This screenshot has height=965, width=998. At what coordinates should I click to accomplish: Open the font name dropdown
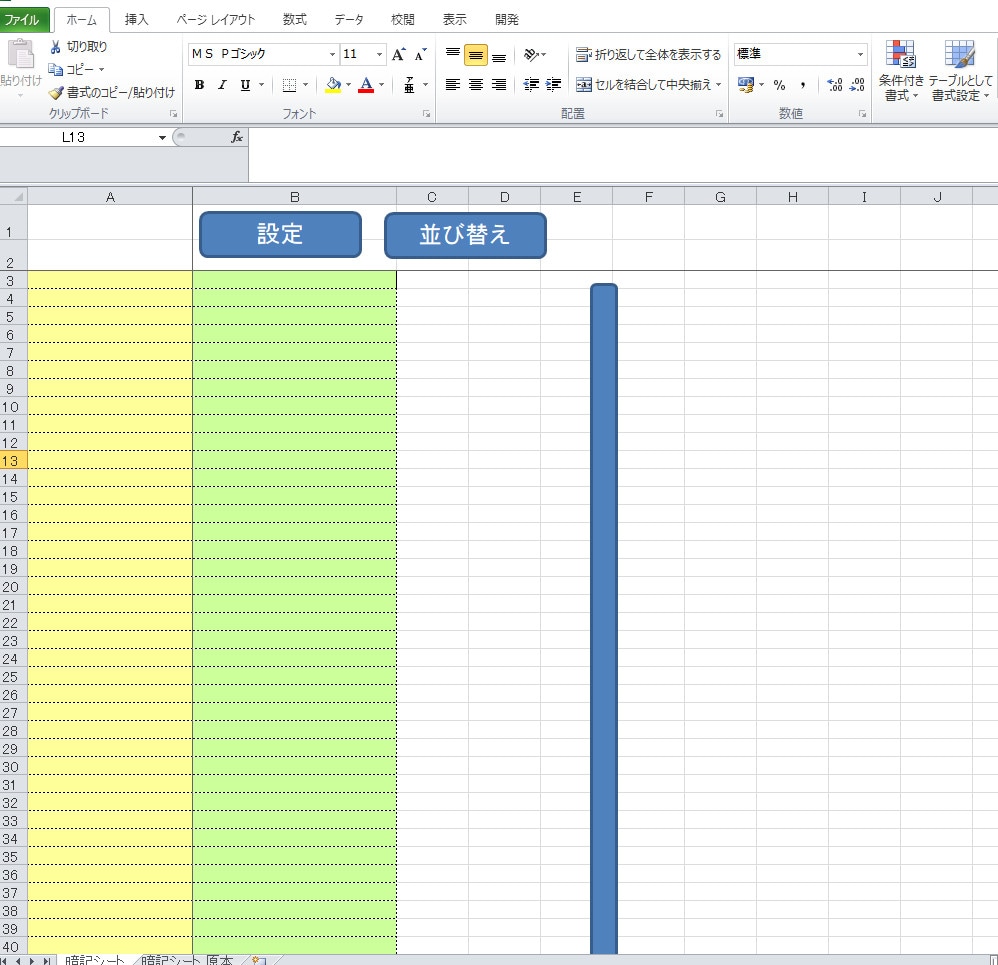[x=332, y=55]
